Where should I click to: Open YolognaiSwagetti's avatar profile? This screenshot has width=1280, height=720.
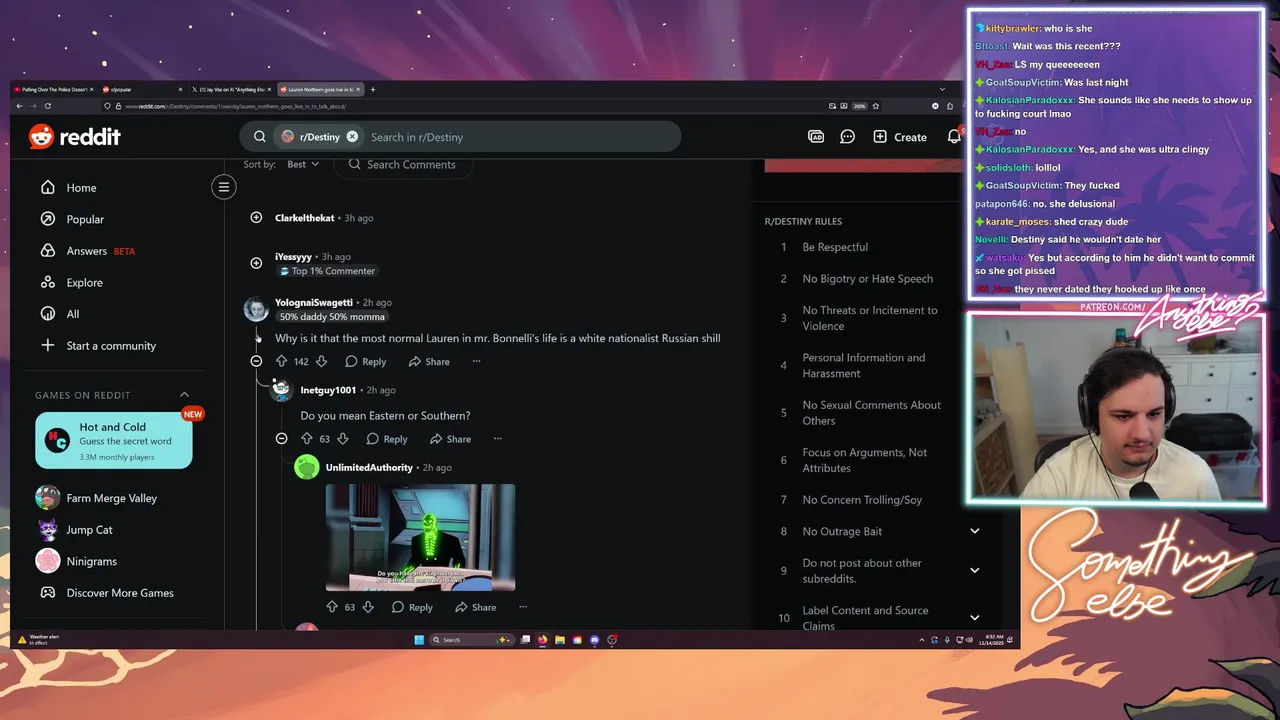[x=256, y=309]
